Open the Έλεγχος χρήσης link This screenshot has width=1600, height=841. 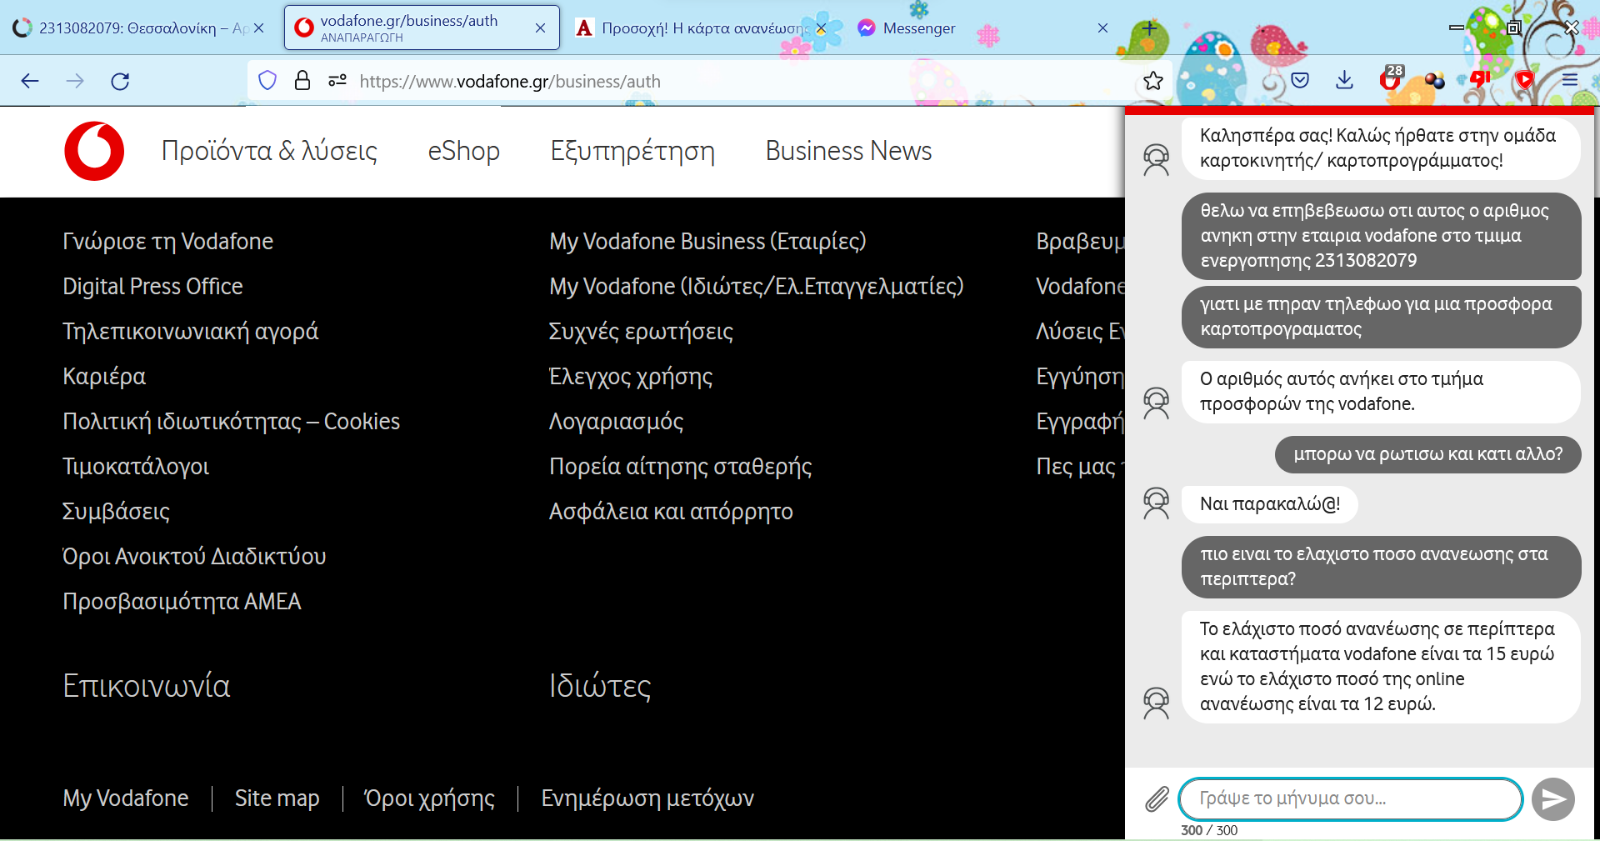pos(631,376)
